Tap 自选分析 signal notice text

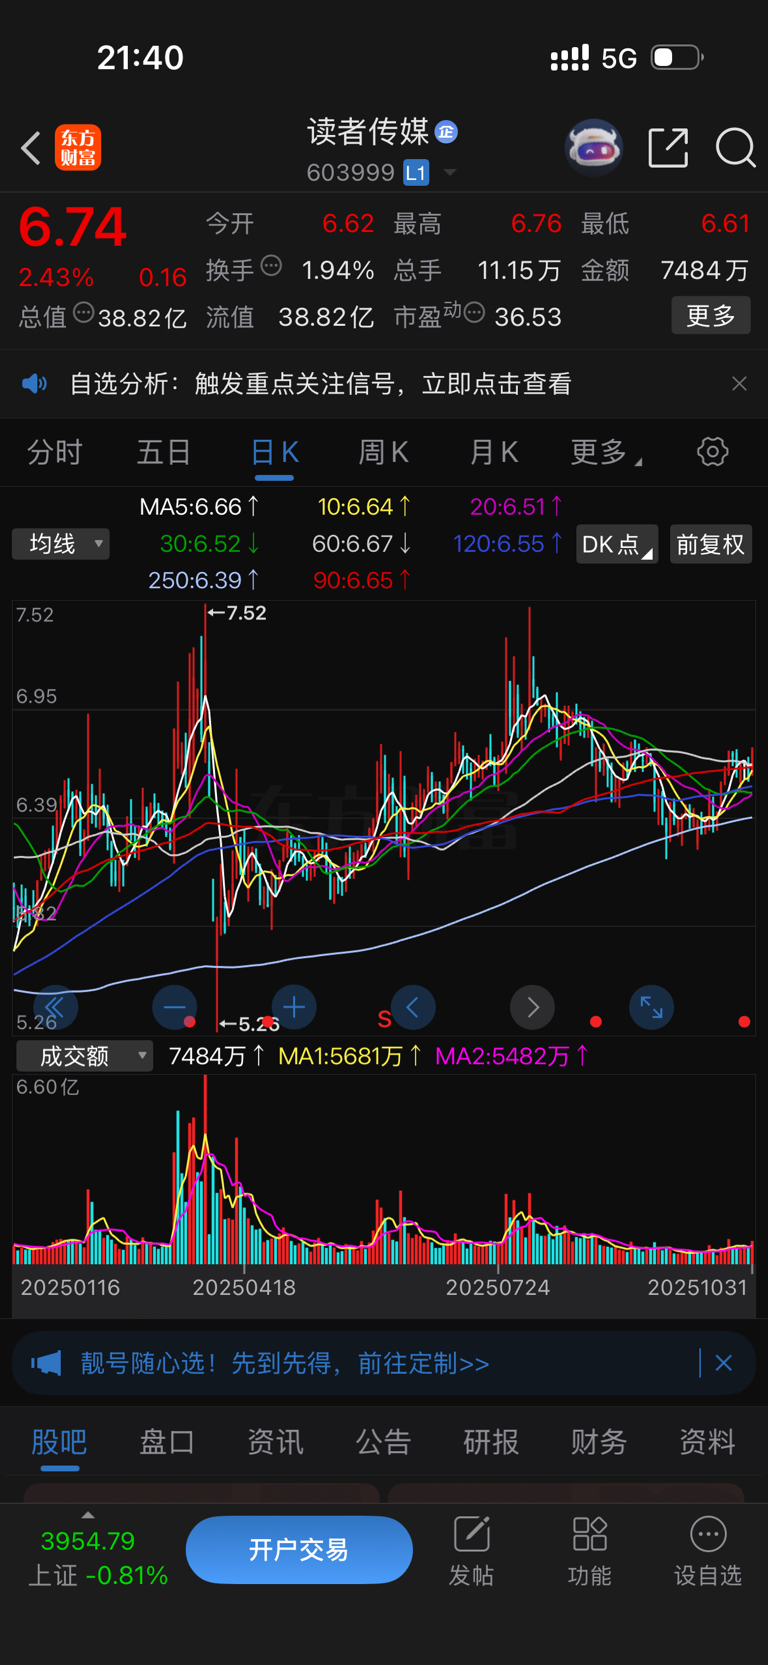(320, 384)
